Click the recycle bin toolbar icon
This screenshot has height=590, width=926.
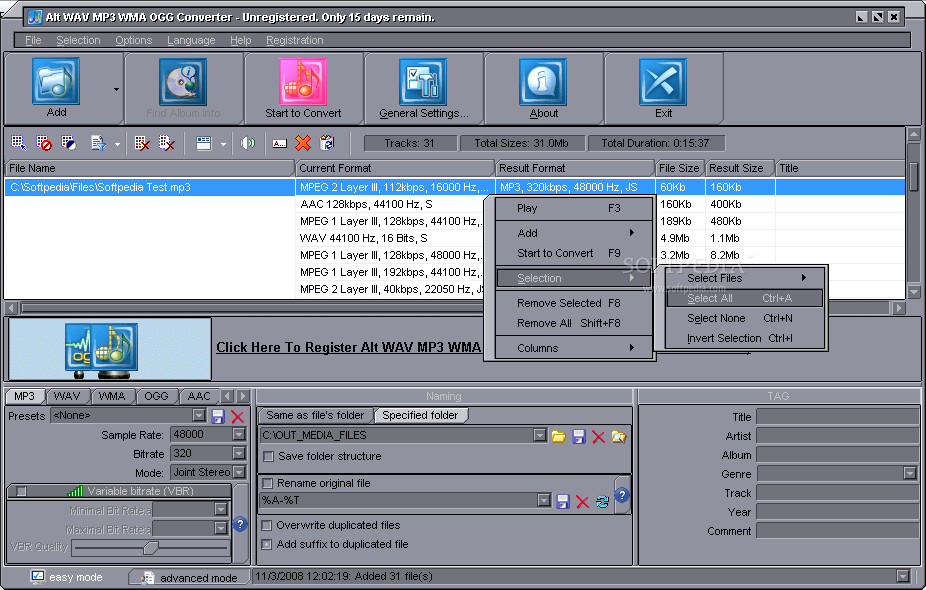pyautogui.click(x=327, y=143)
